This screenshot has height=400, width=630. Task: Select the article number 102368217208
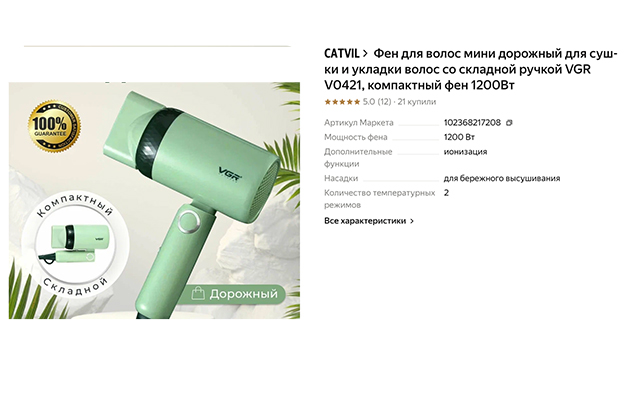pos(472,122)
